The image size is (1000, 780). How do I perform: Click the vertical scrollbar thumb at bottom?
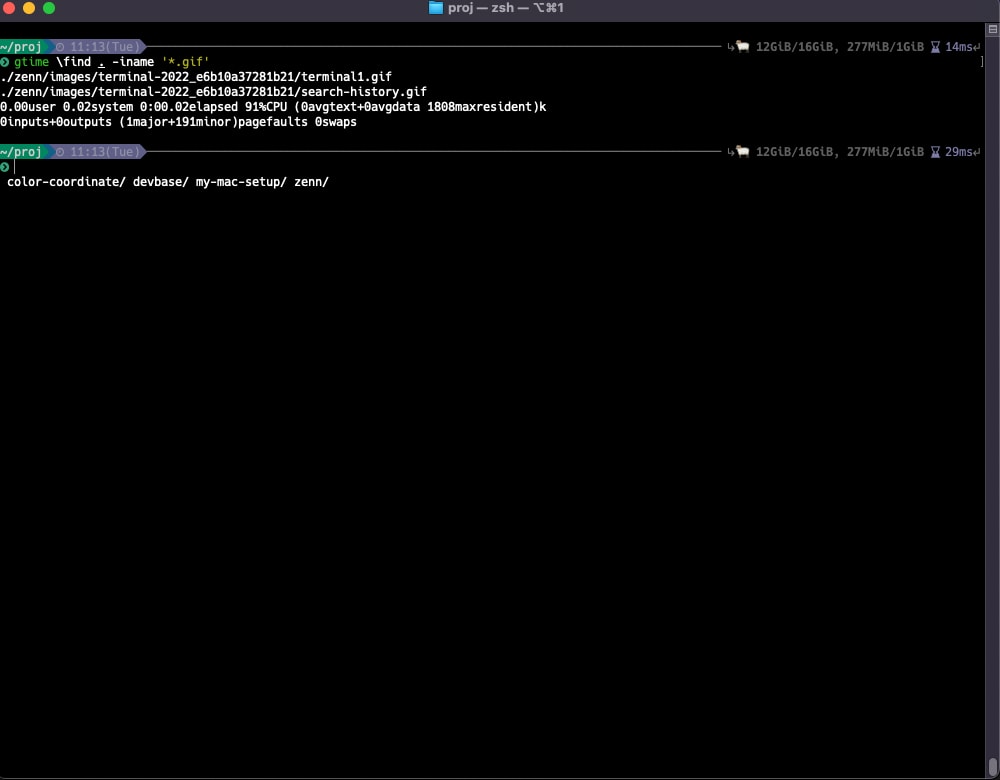(992, 766)
